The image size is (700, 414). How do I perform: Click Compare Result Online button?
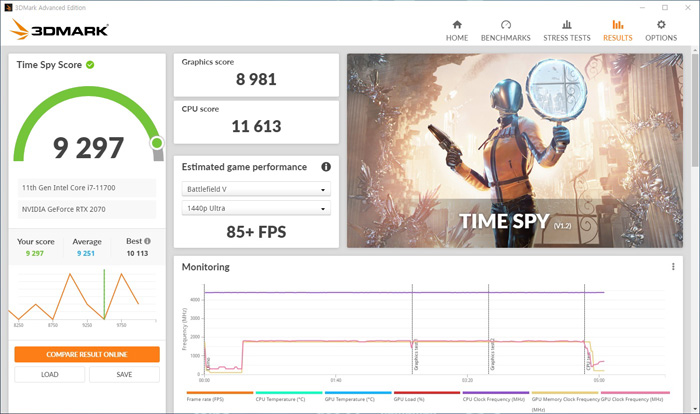coord(87,354)
